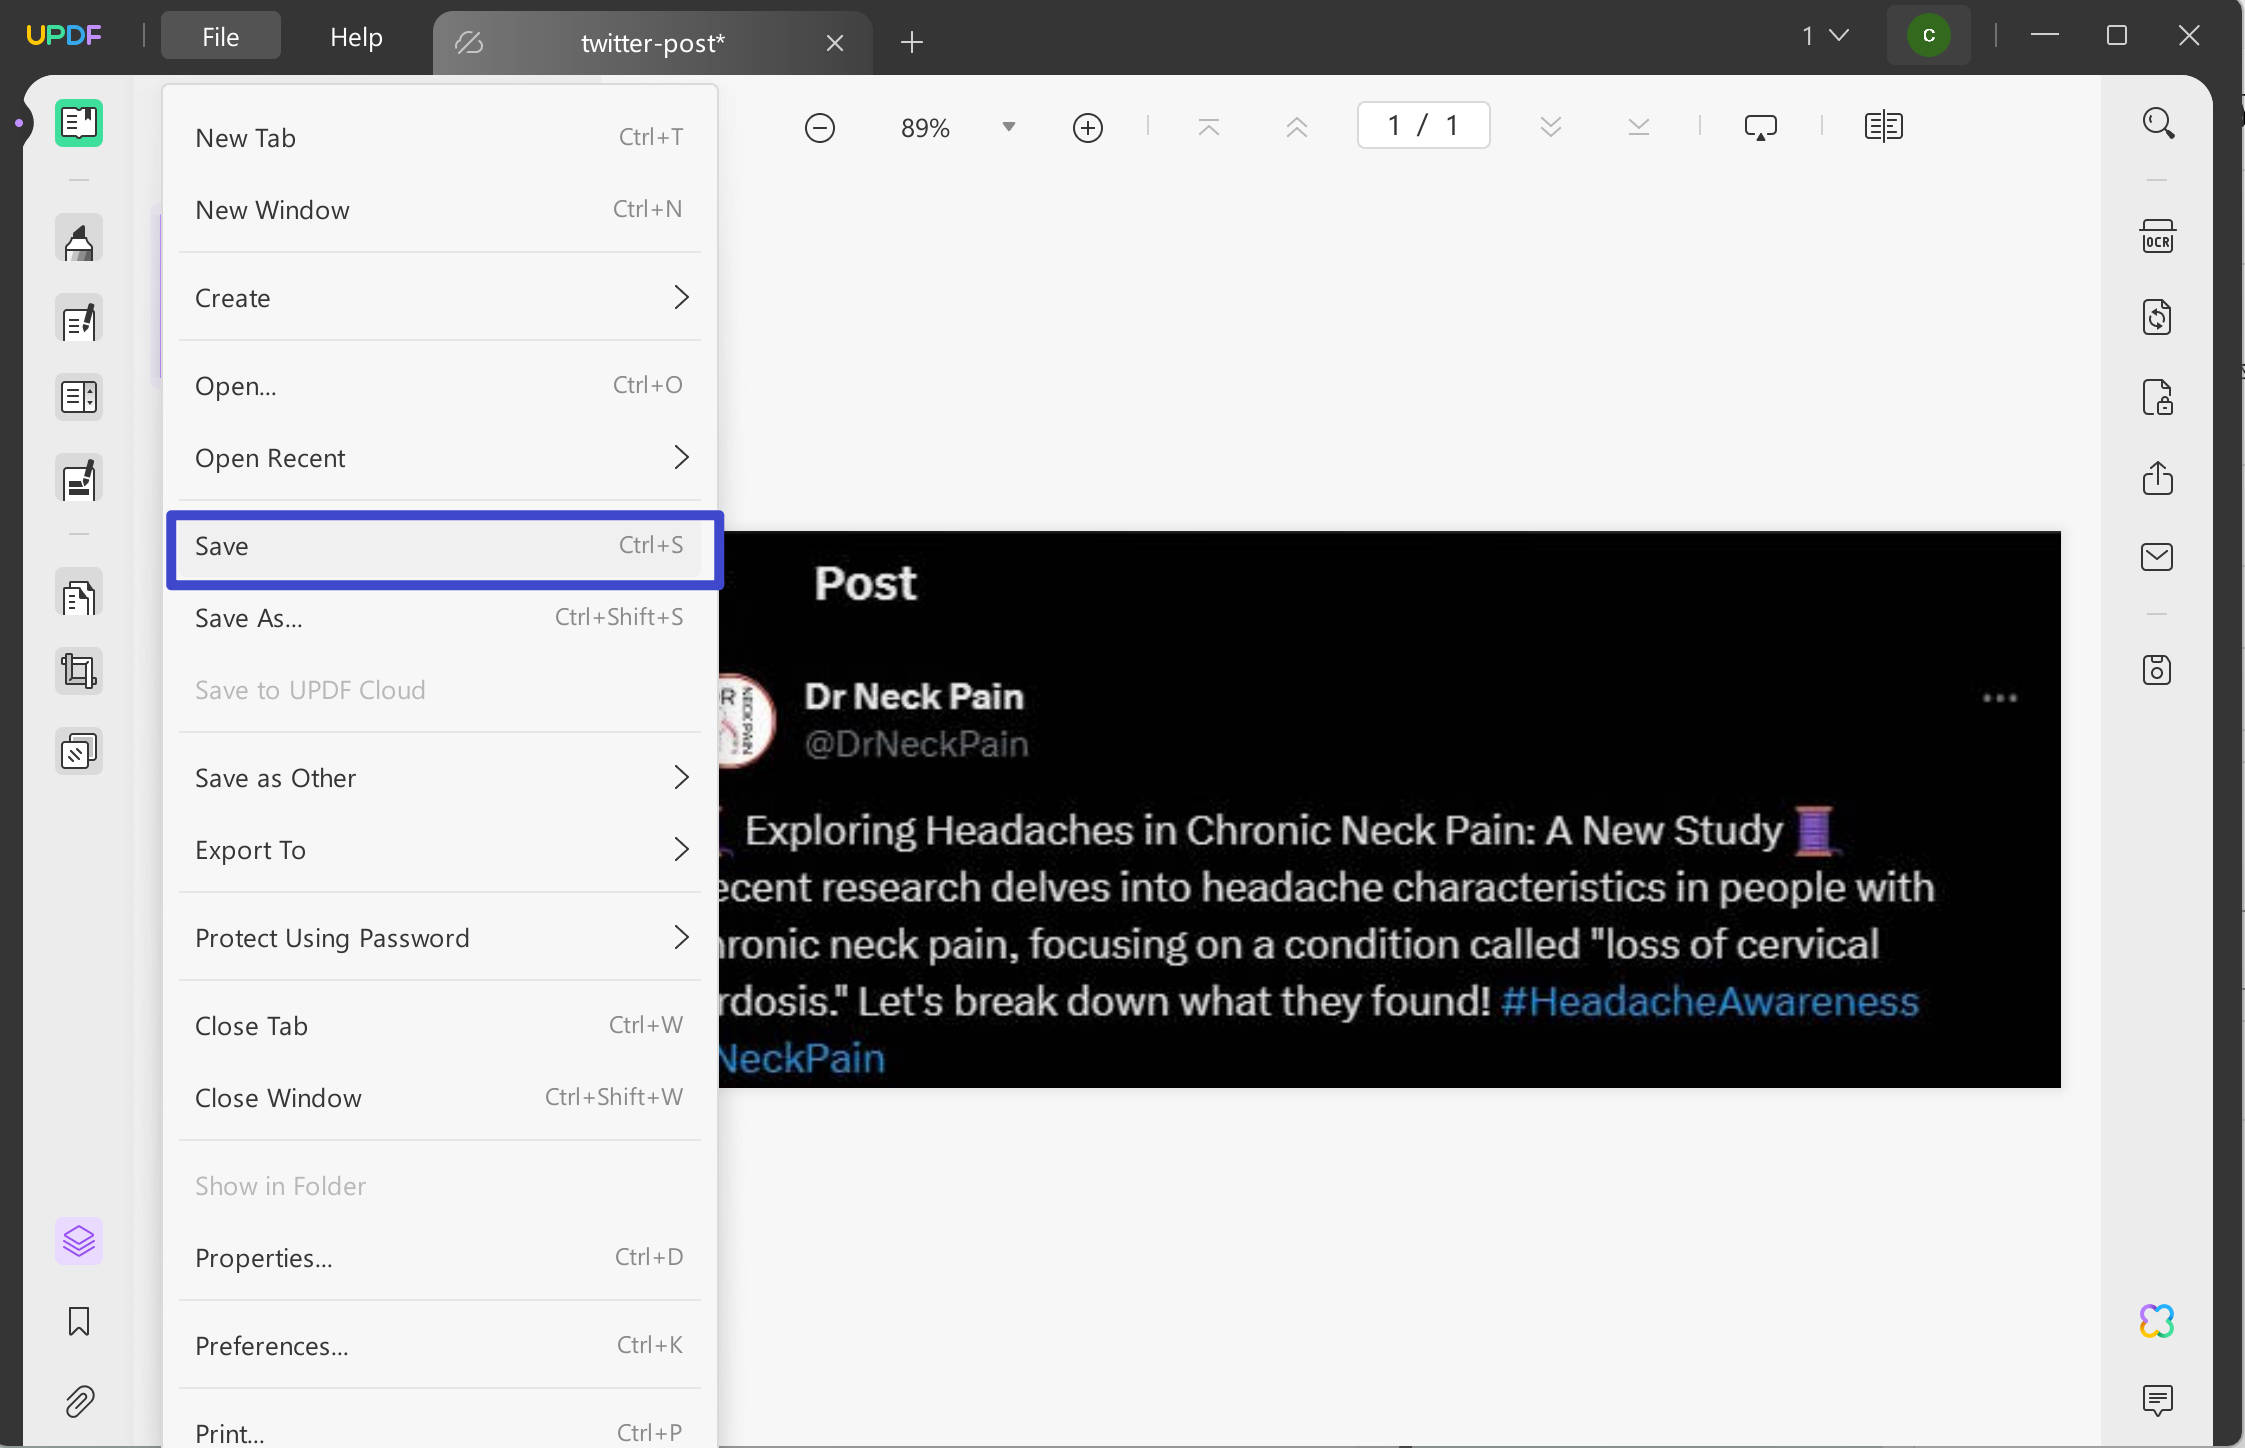Open a new tab with the plus button
The height and width of the screenshot is (1448, 2245).
coord(911,42)
